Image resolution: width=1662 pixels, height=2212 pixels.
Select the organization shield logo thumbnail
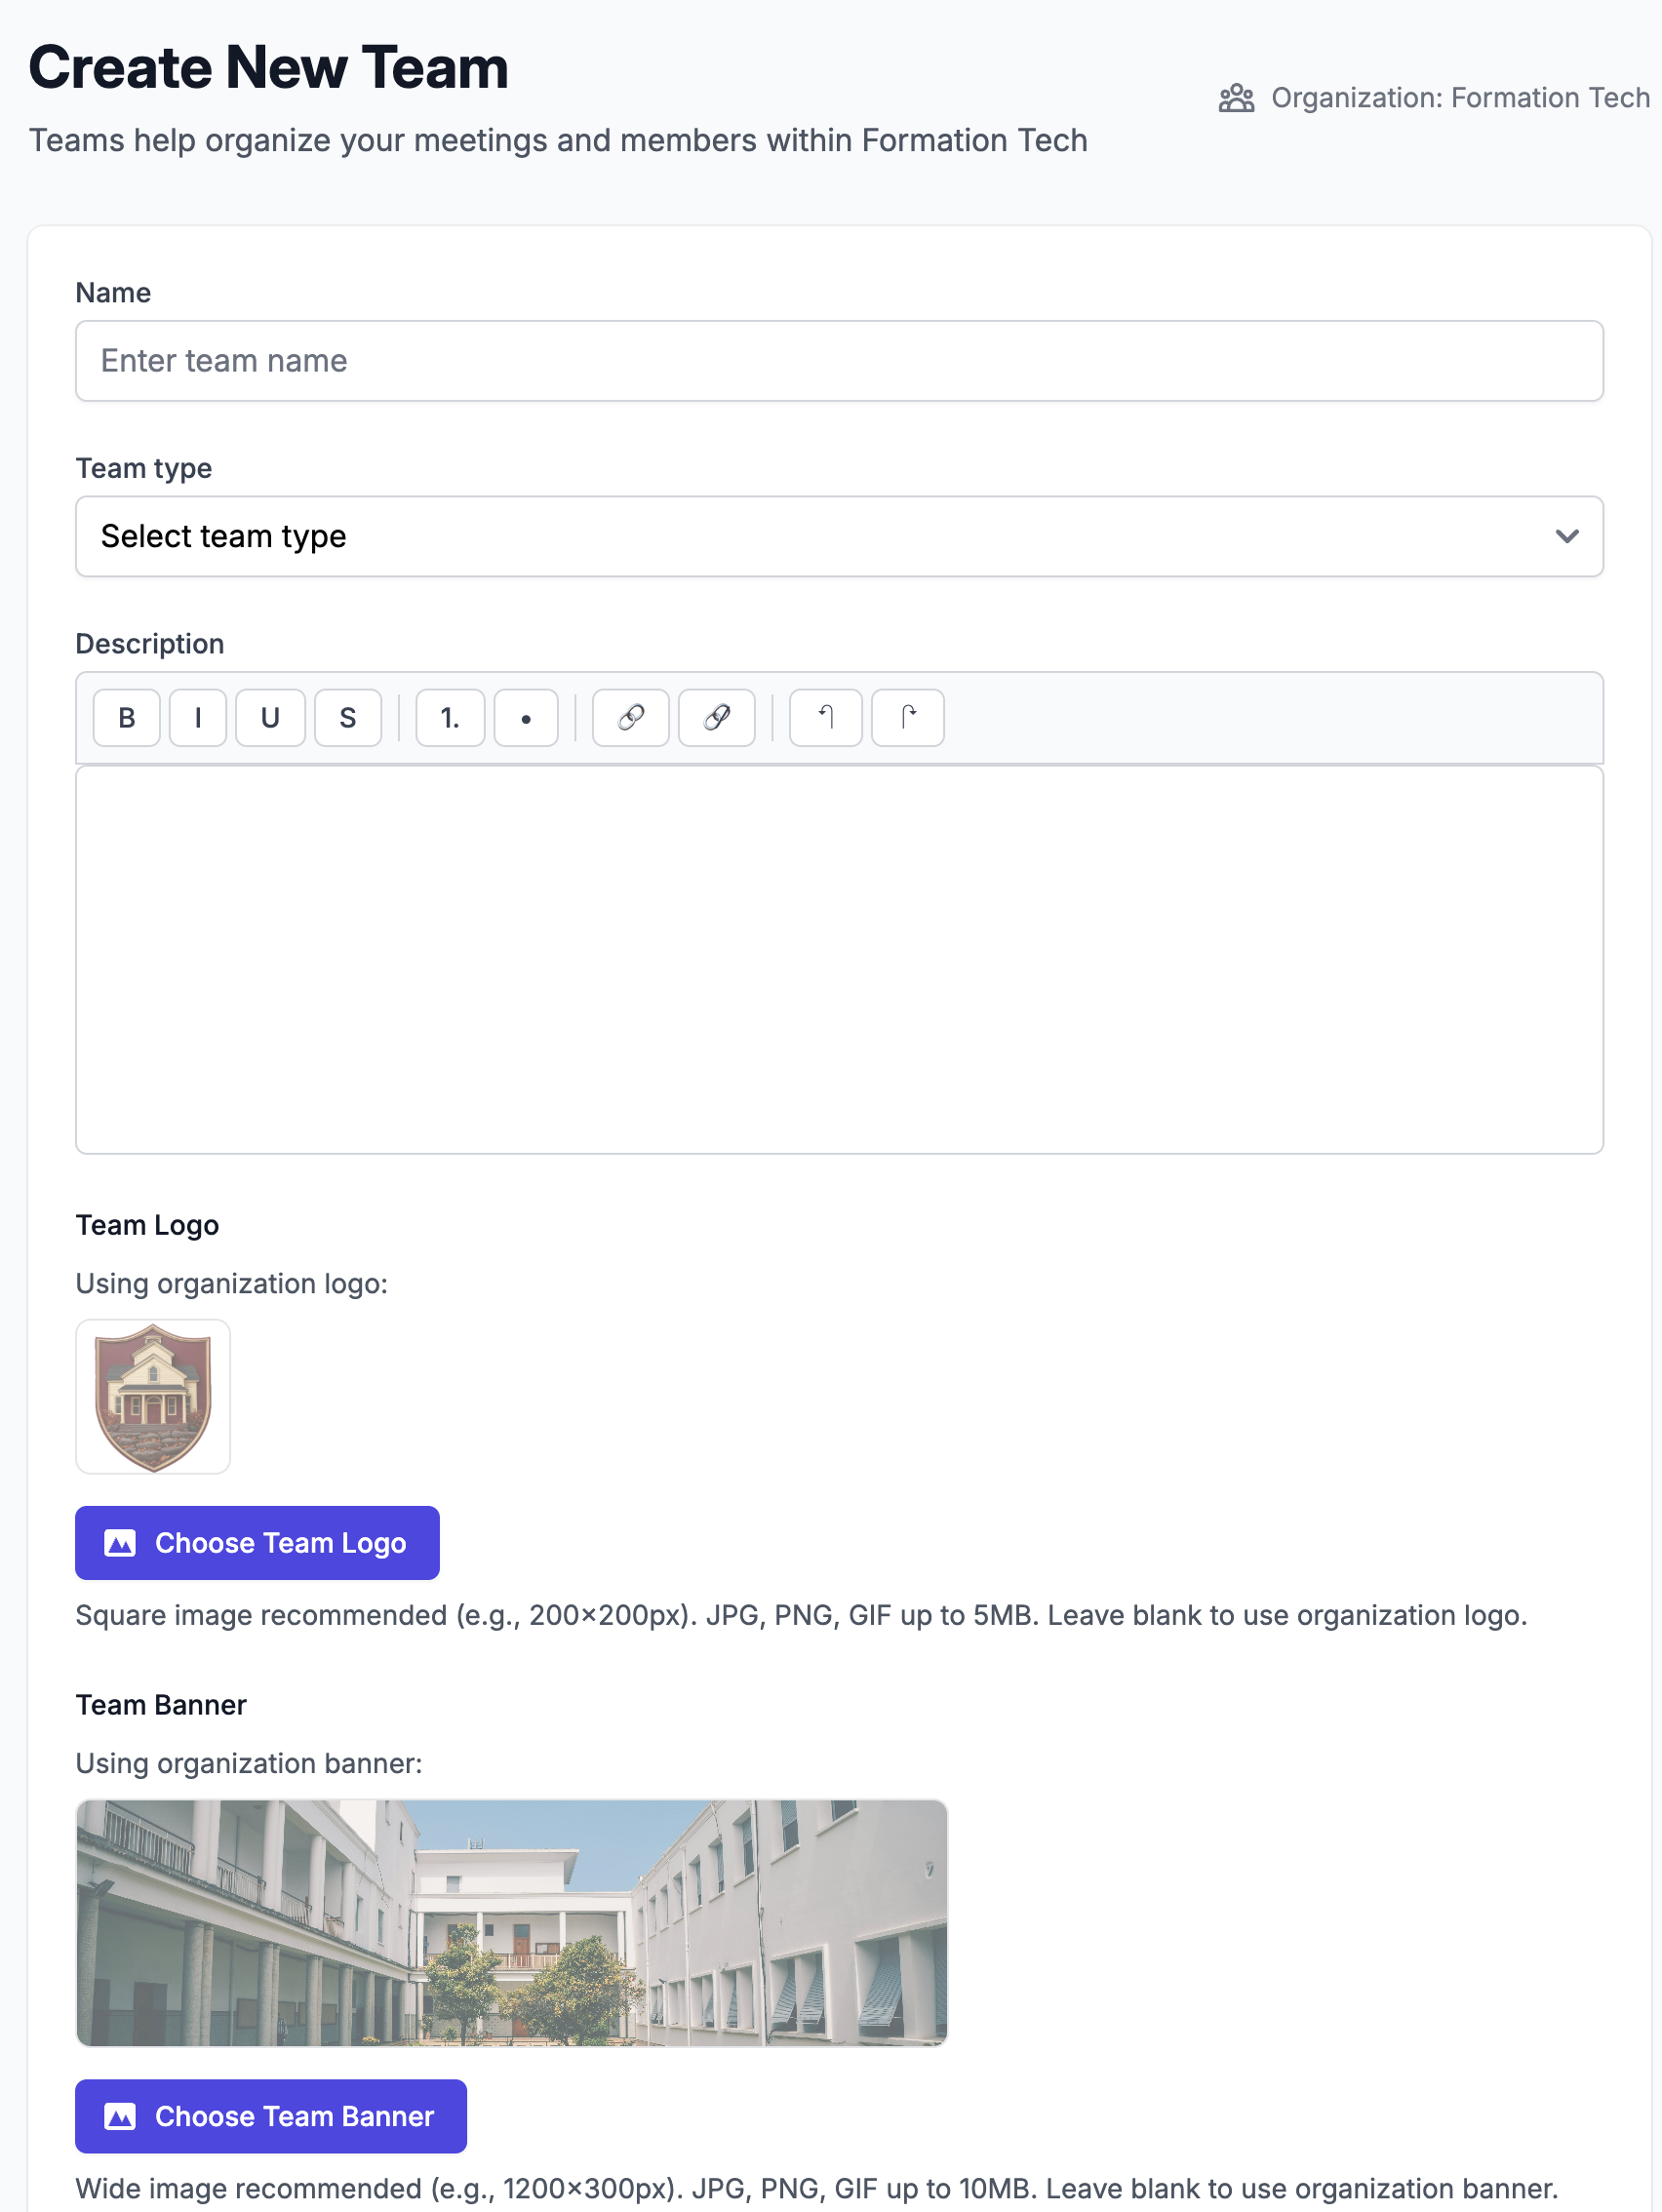pos(153,1397)
